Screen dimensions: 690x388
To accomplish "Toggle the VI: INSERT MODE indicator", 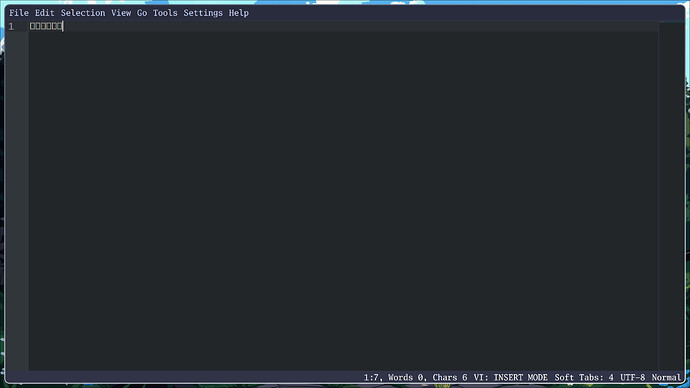I will 510,377.
